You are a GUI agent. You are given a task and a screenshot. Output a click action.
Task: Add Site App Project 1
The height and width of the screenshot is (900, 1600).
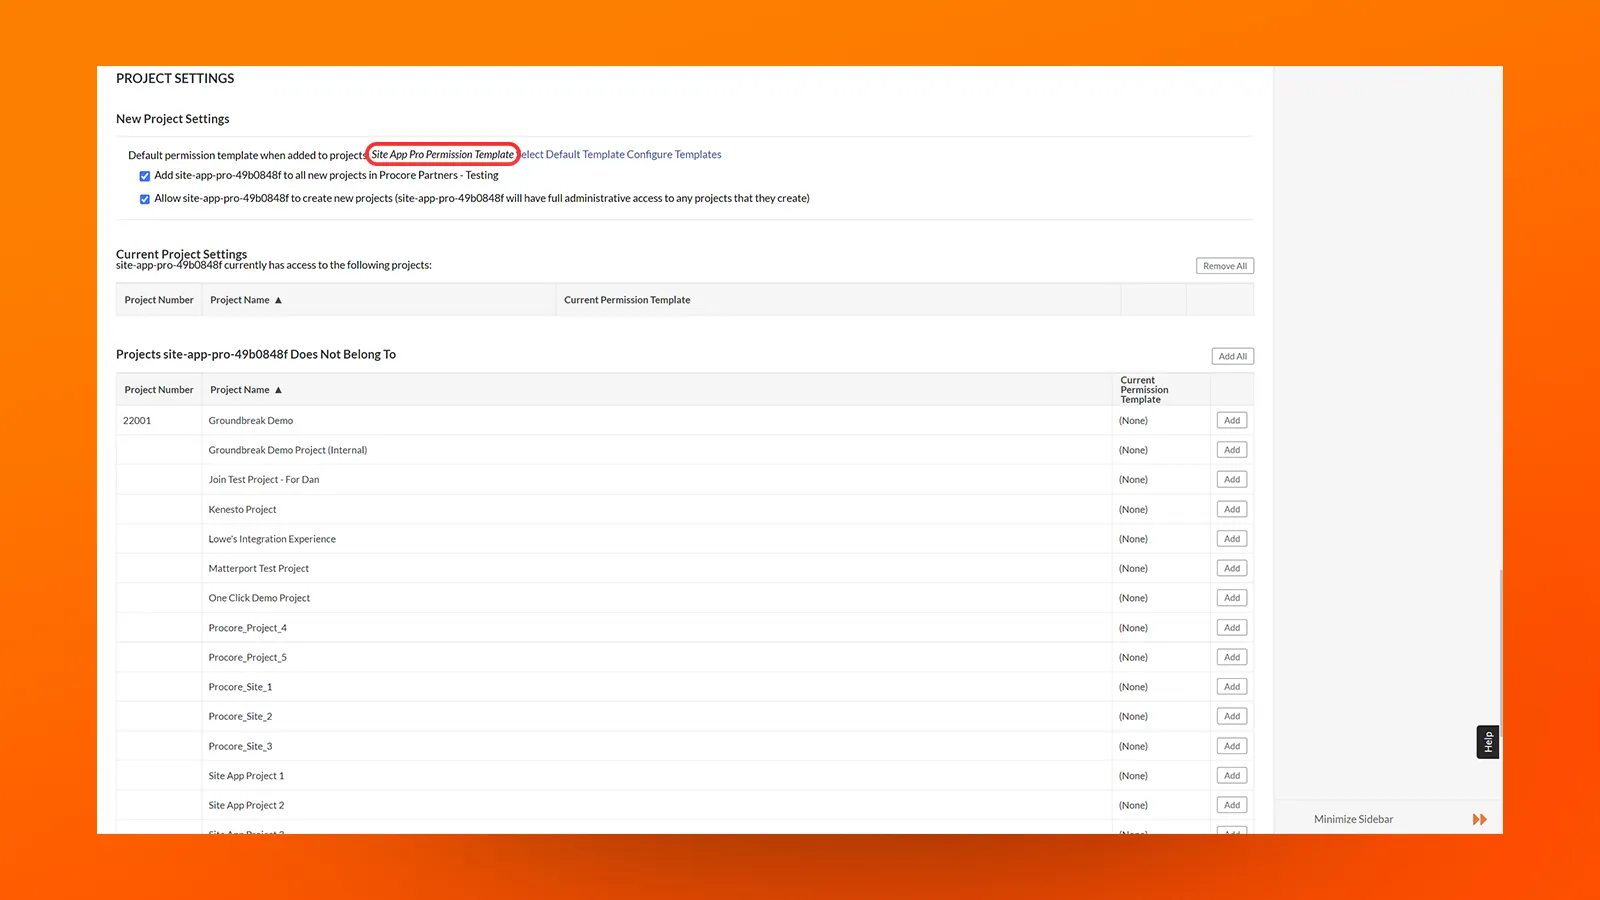[x=1231, y=774]
